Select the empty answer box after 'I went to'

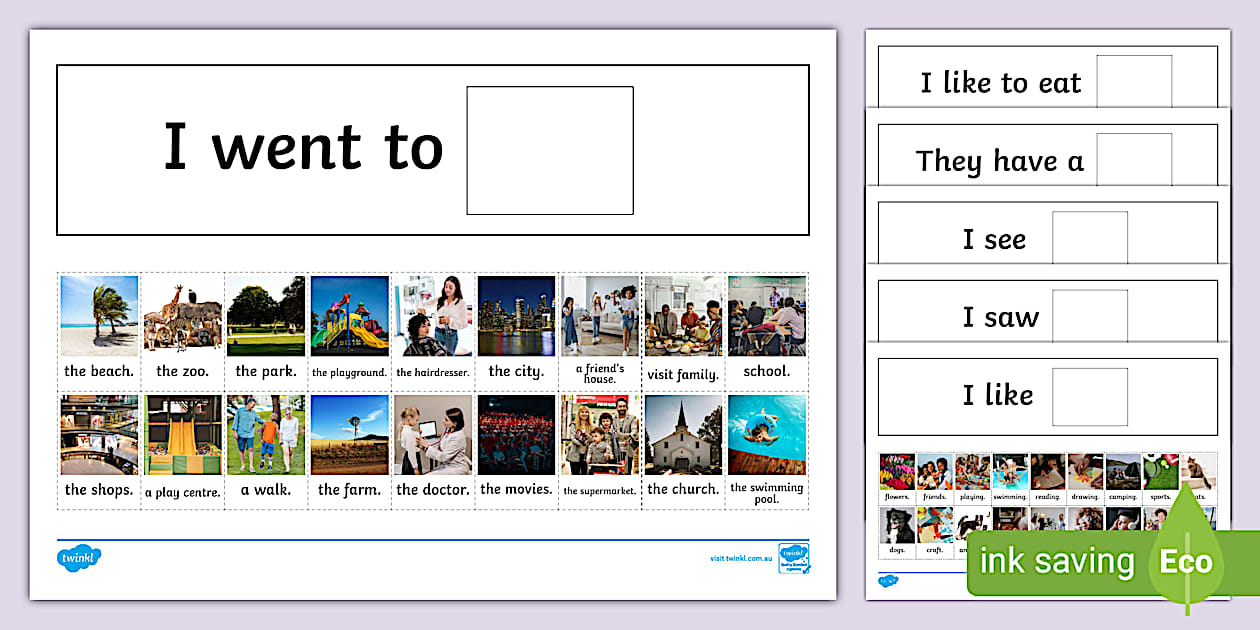click(x=550, y=150)
